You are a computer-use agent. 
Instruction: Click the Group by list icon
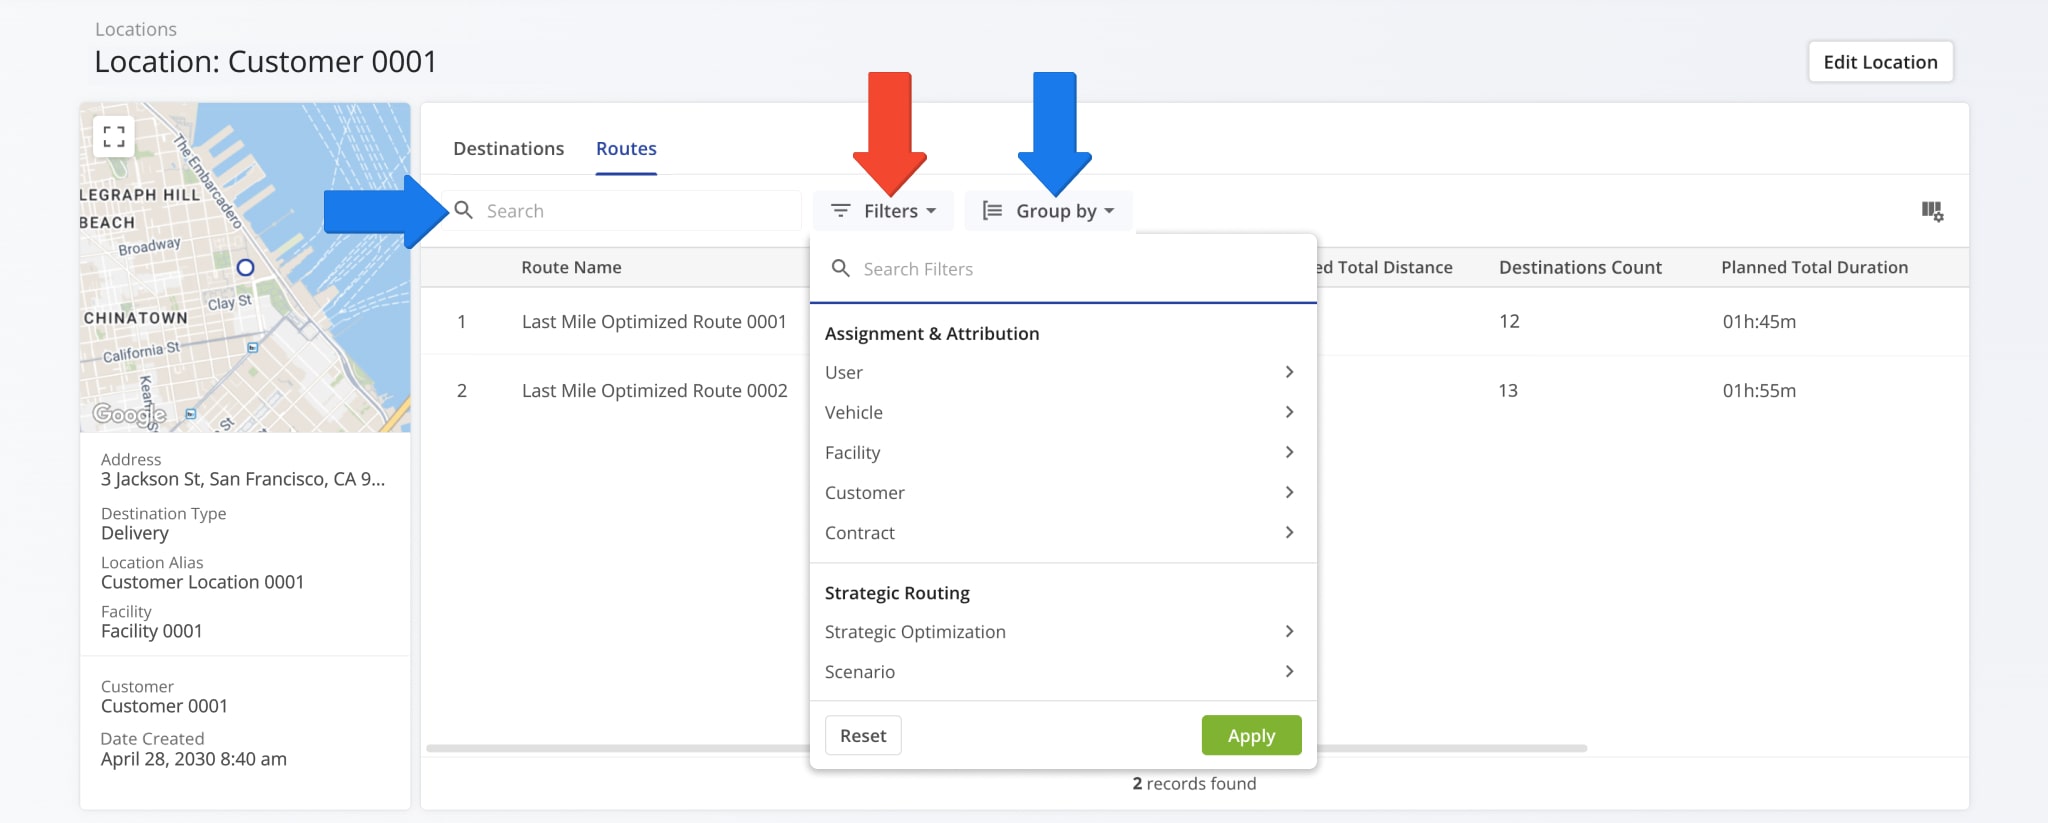coord(992,211)
